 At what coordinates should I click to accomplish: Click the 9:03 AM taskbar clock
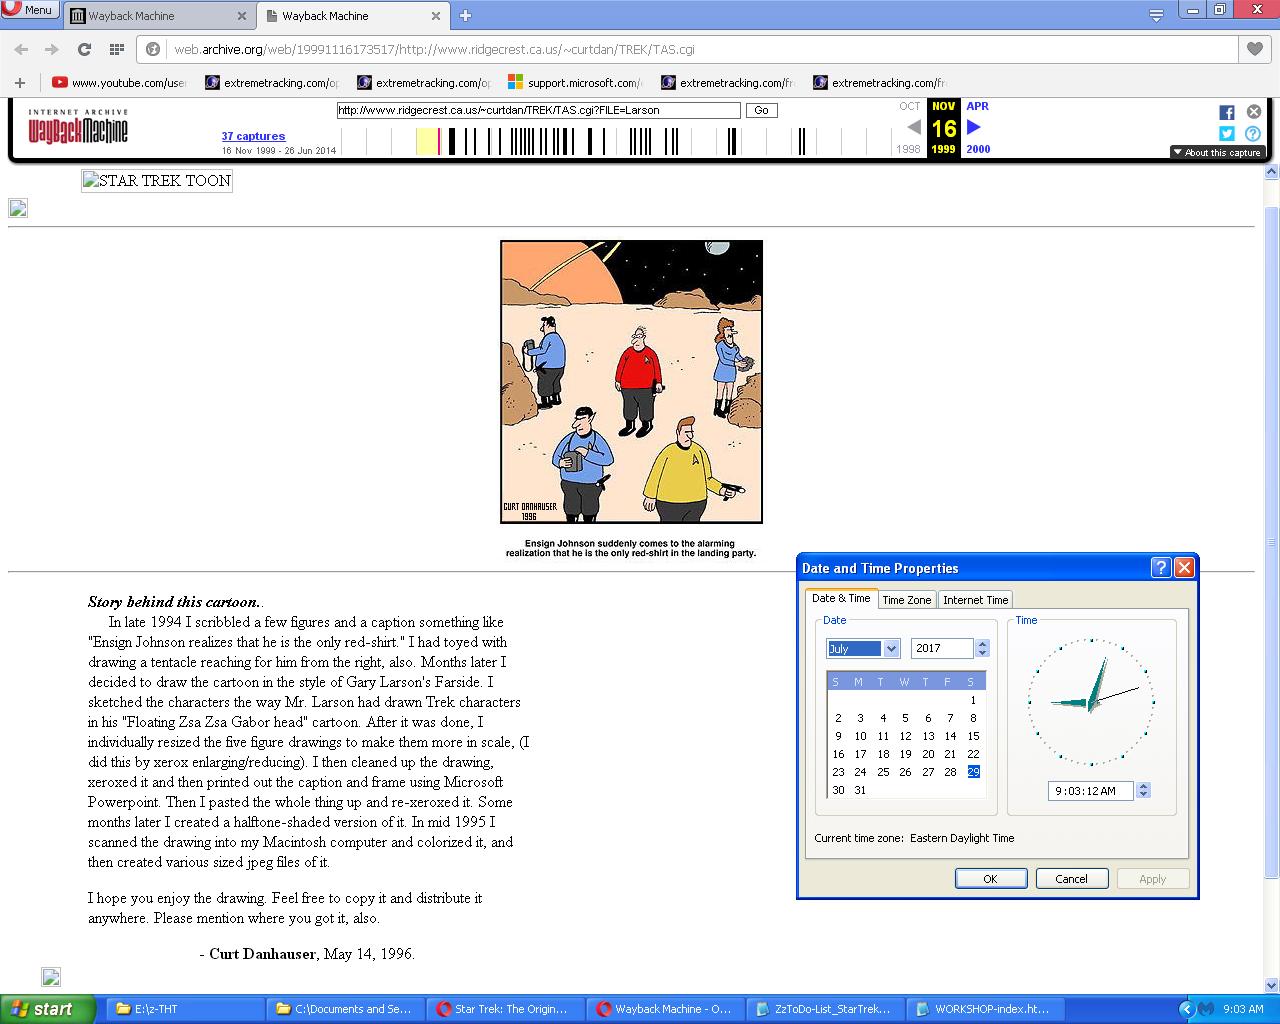1243,1009
